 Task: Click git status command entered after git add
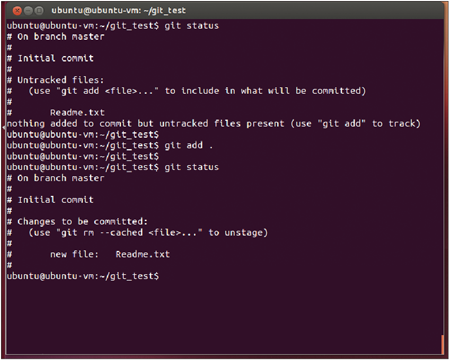pyautogui.click(x=192, y=167)
